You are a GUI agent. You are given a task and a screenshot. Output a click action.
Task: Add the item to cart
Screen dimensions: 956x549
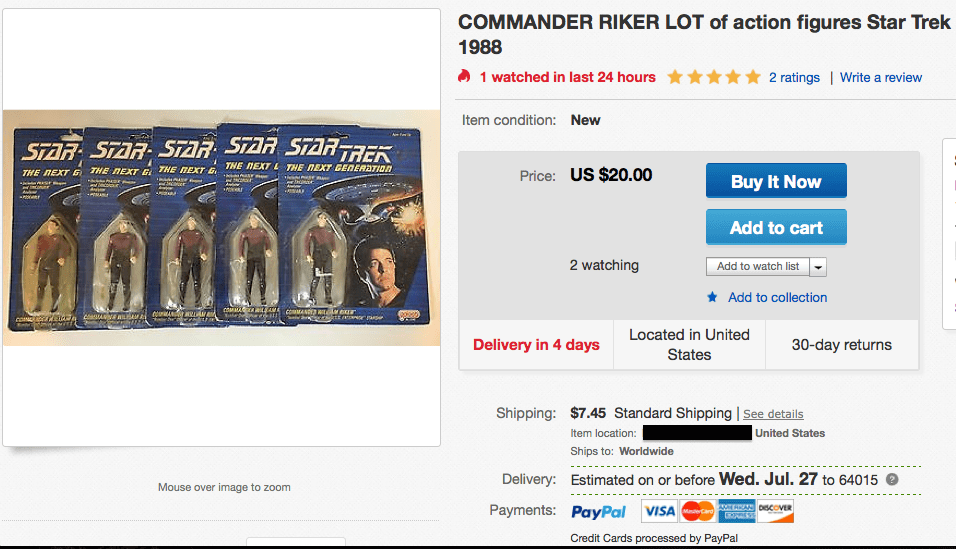(776, 227)
